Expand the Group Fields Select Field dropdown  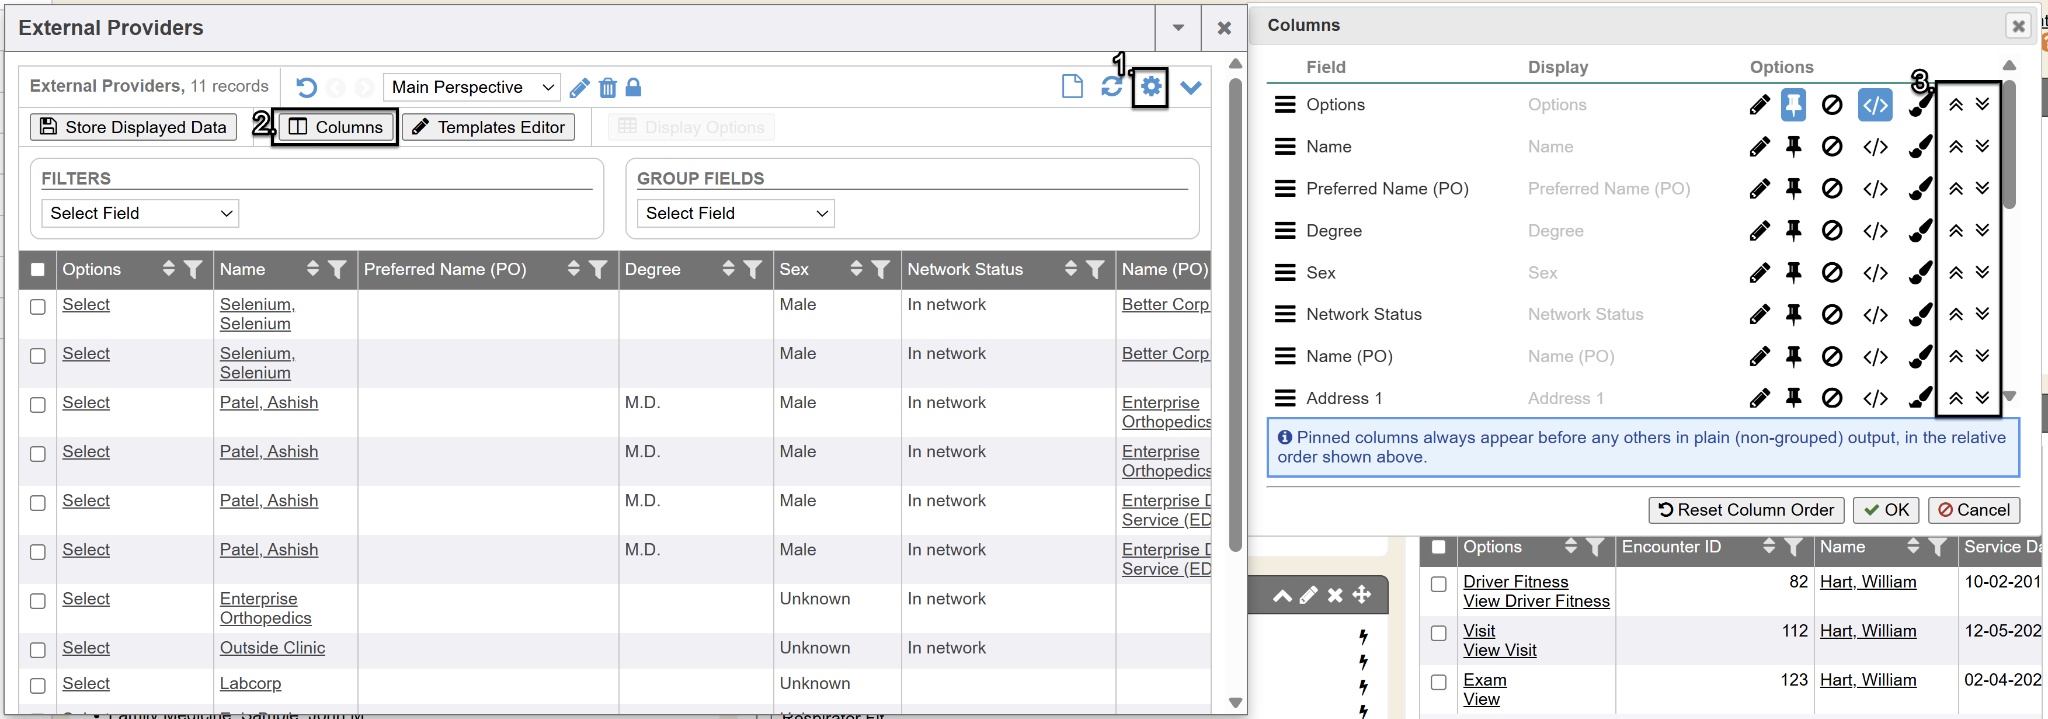coord(735,213)
